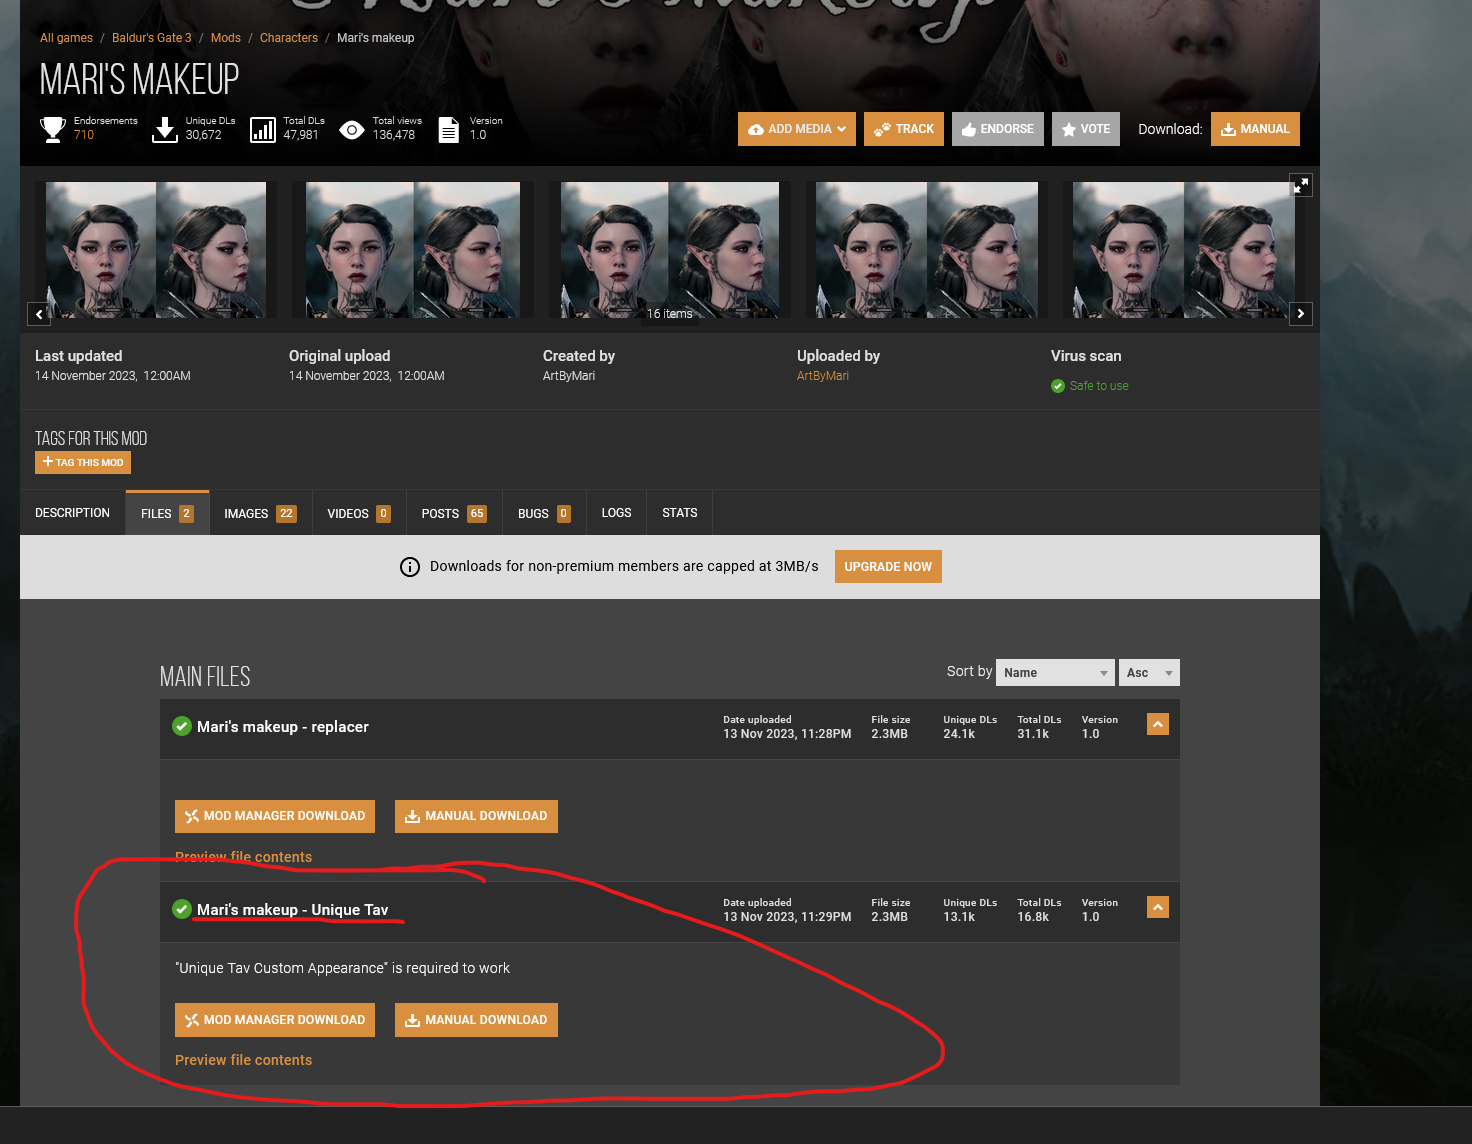
Task: Click the checkmark beside Mari's makeup - replacer
Action: click(181, 726)
